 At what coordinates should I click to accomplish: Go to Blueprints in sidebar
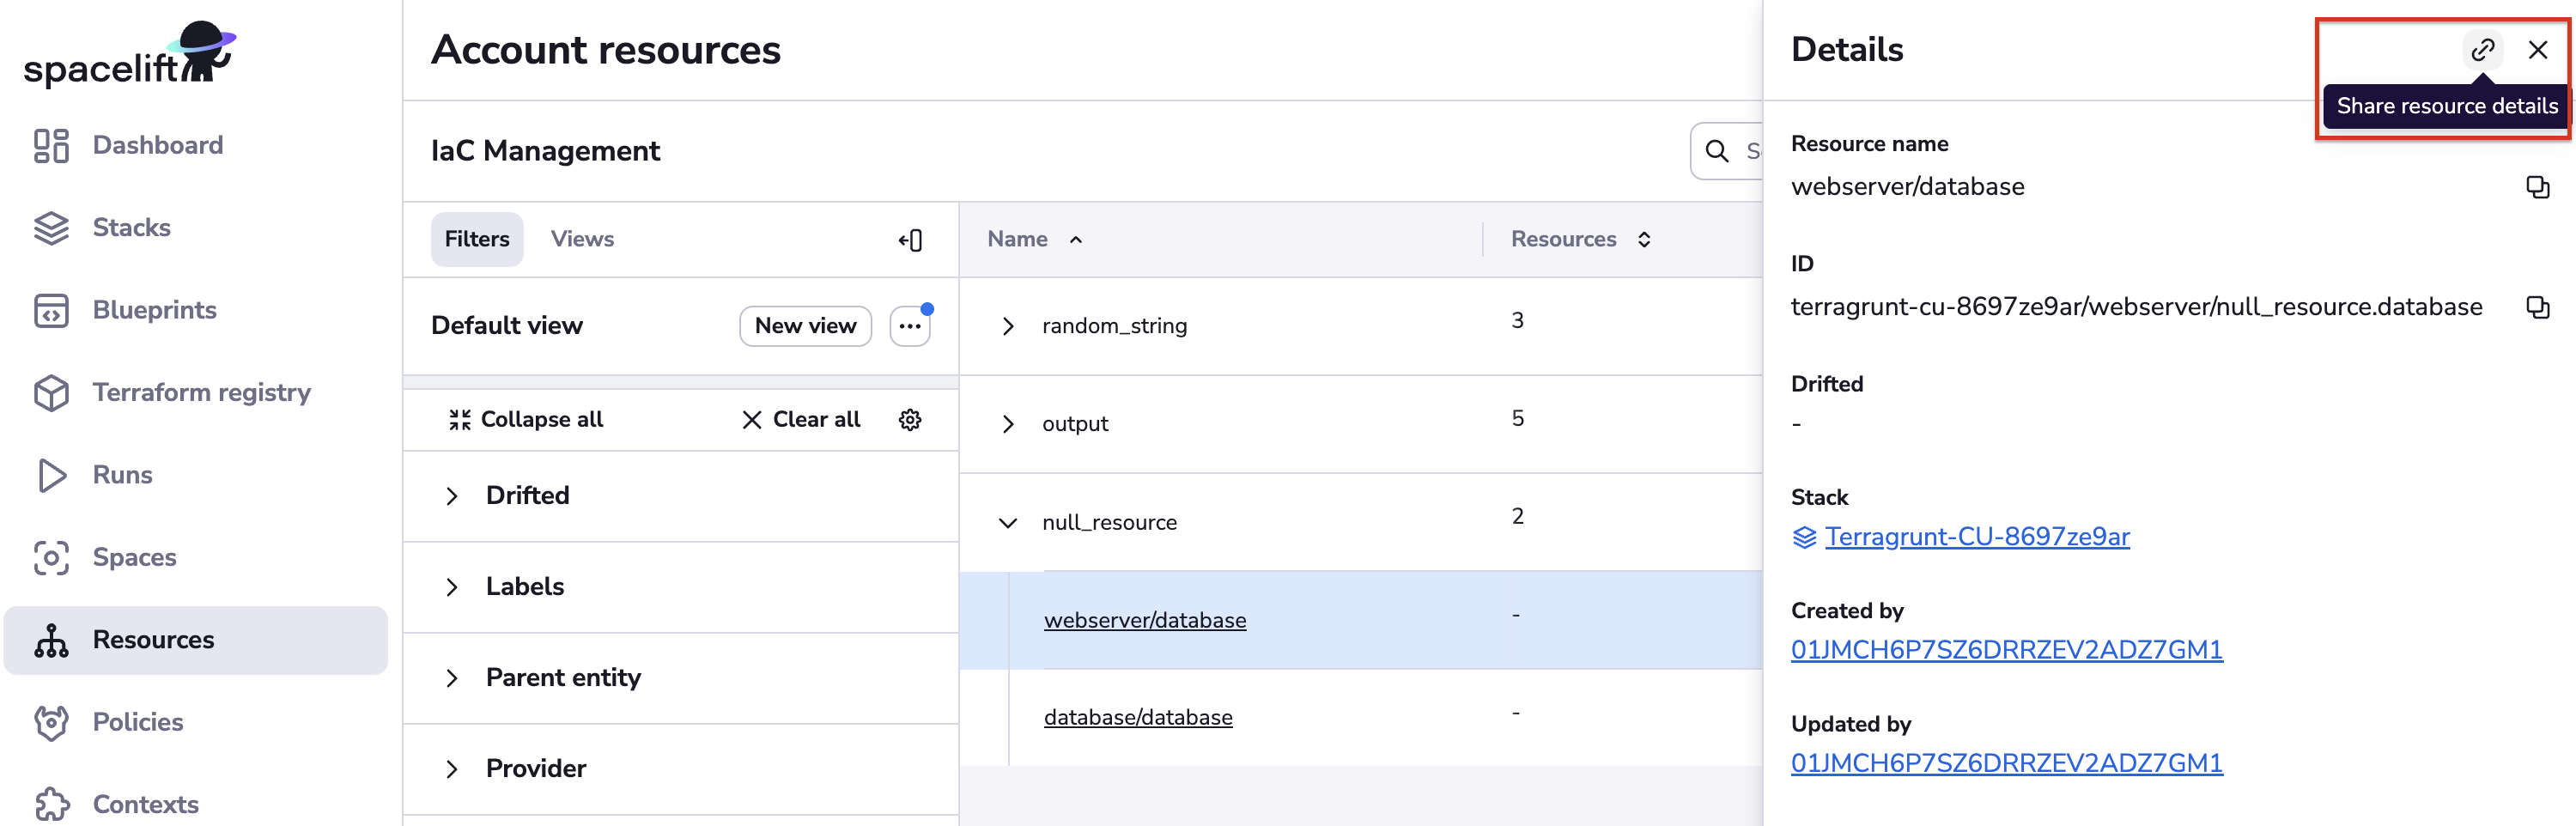click(154, 310)
